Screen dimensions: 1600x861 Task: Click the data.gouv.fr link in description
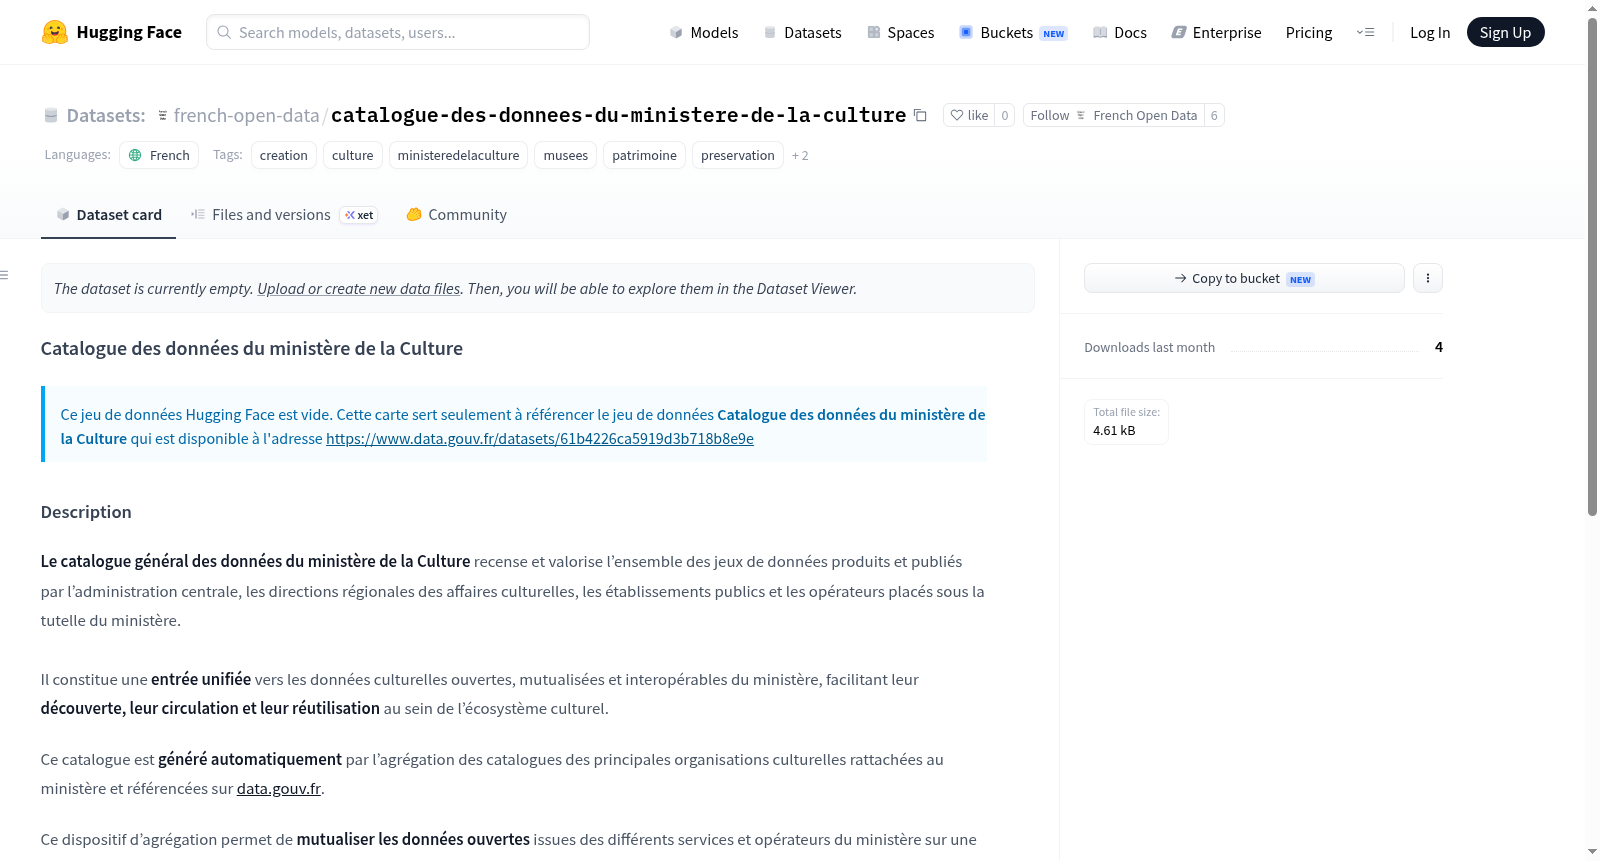[279, 788]
